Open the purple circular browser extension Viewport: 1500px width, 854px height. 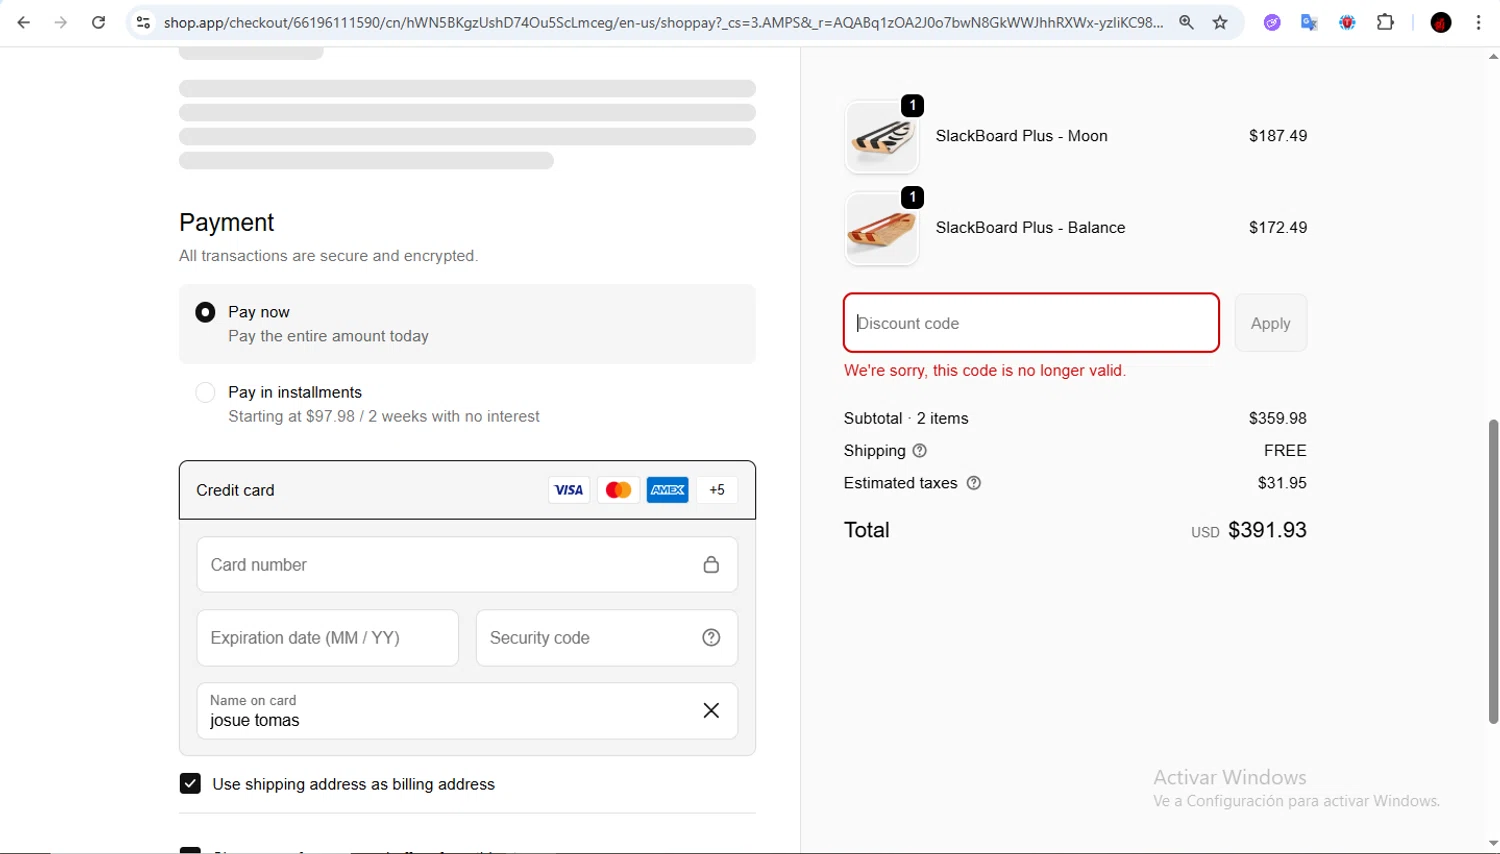1272,22
